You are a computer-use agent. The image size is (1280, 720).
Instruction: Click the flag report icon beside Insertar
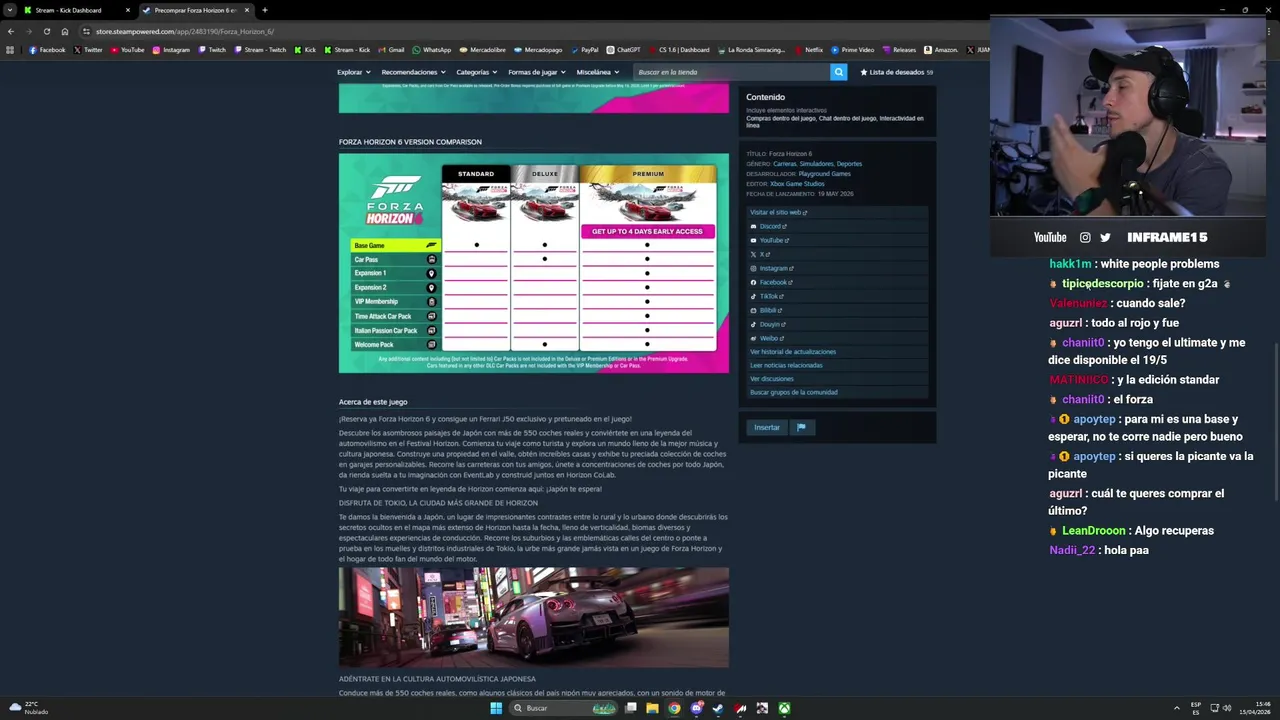[x=801, y=427]
